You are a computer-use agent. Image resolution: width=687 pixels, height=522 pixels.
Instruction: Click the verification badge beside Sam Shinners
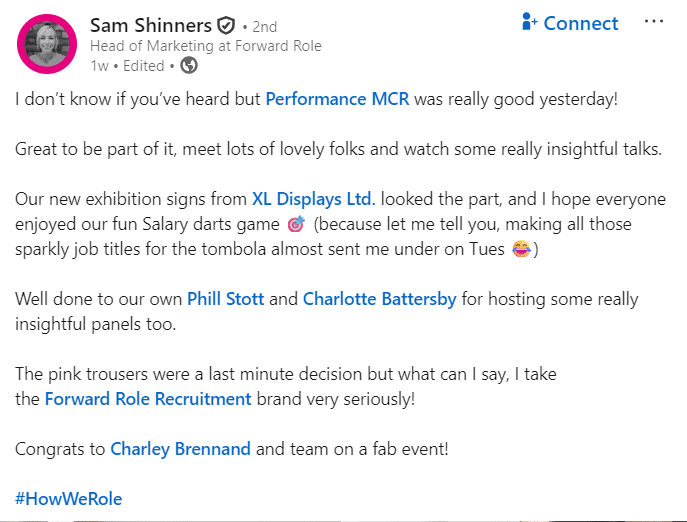[x=226, y=25]
